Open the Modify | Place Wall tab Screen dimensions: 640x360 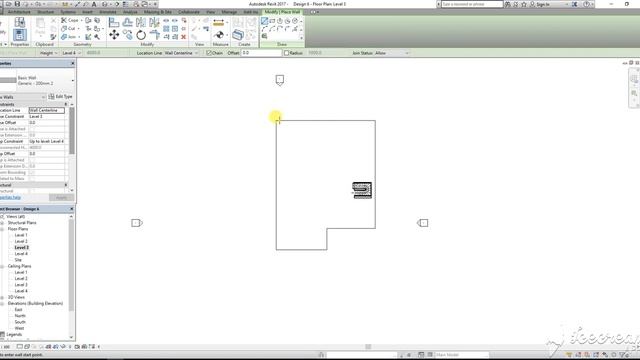(282, 12)
